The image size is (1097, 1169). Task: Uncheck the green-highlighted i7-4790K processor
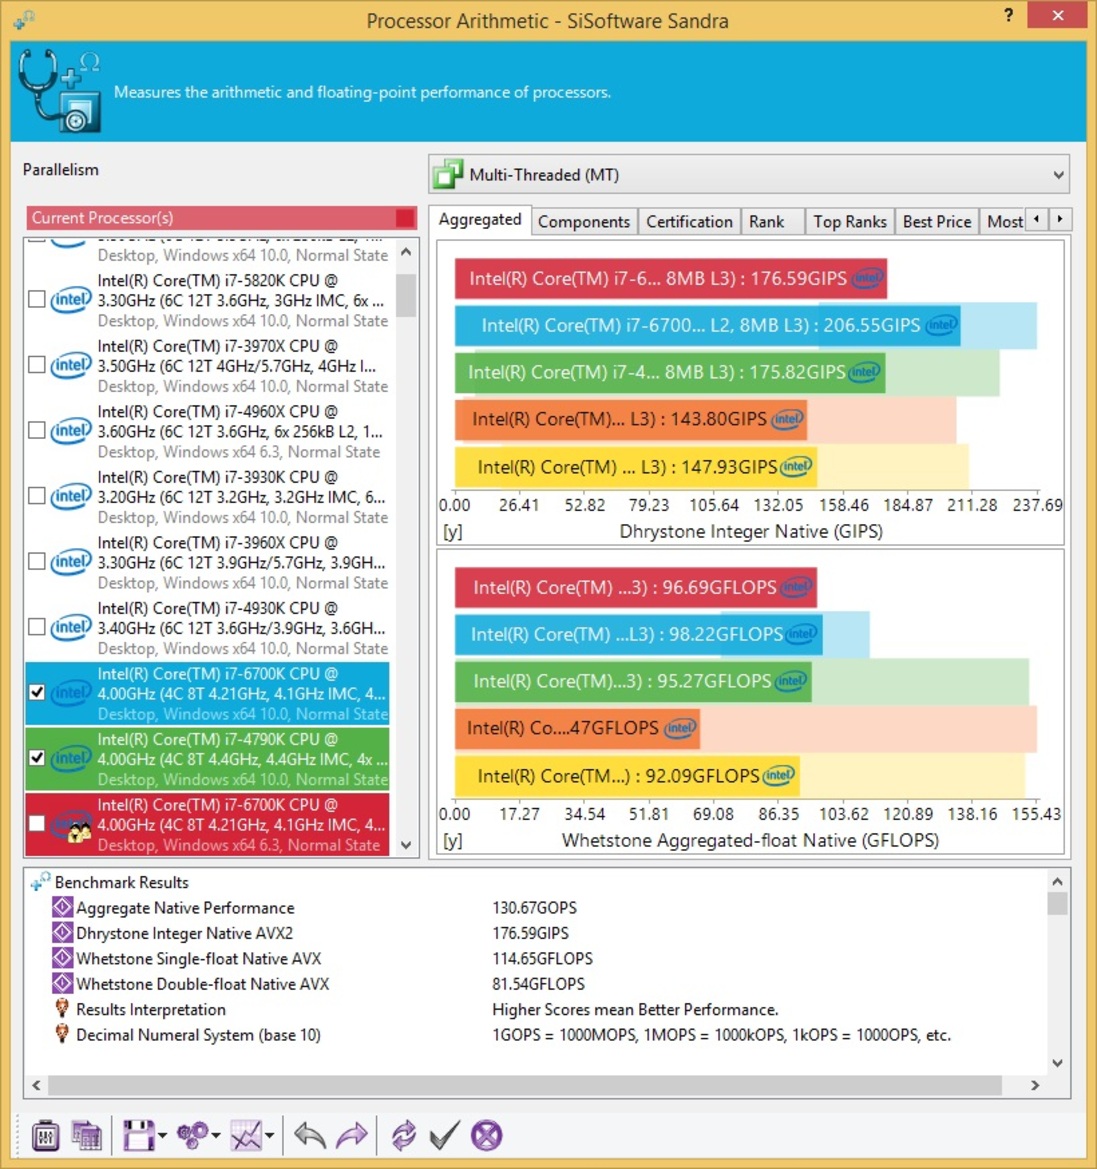coord(37,759)
